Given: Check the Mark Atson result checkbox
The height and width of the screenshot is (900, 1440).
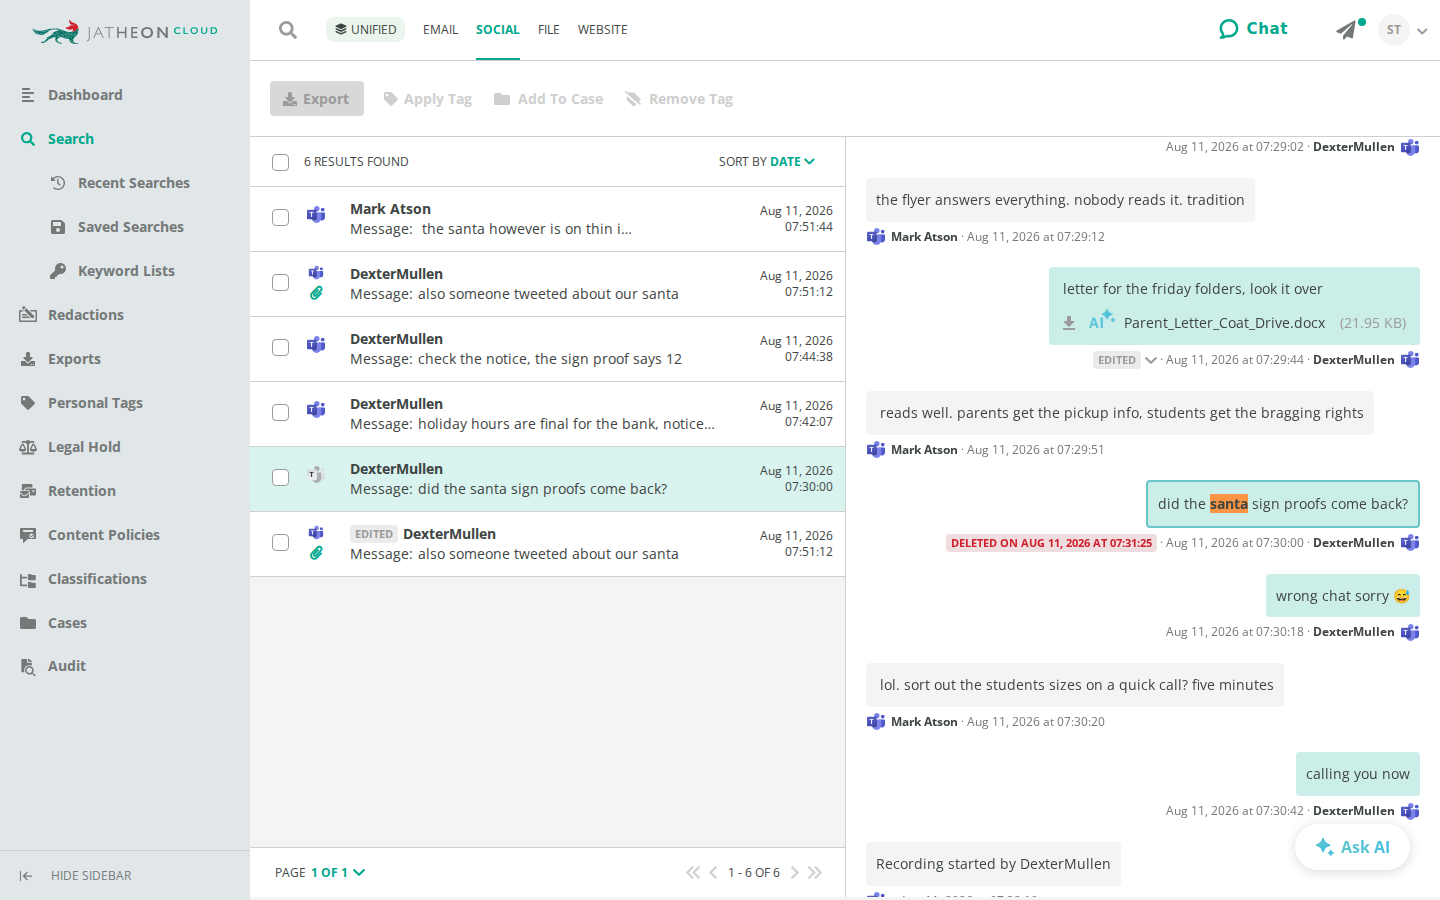Looking at the screenshot, I should pos(281,218).
